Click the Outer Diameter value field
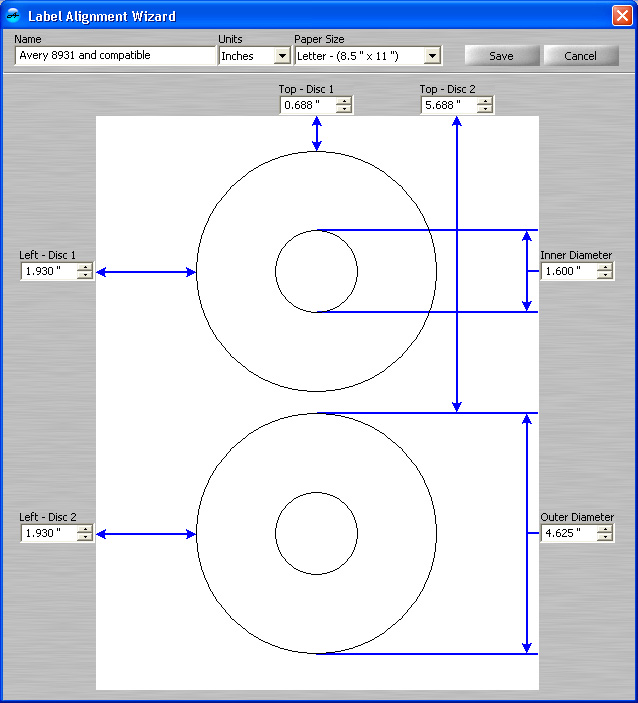 [569, 533]
